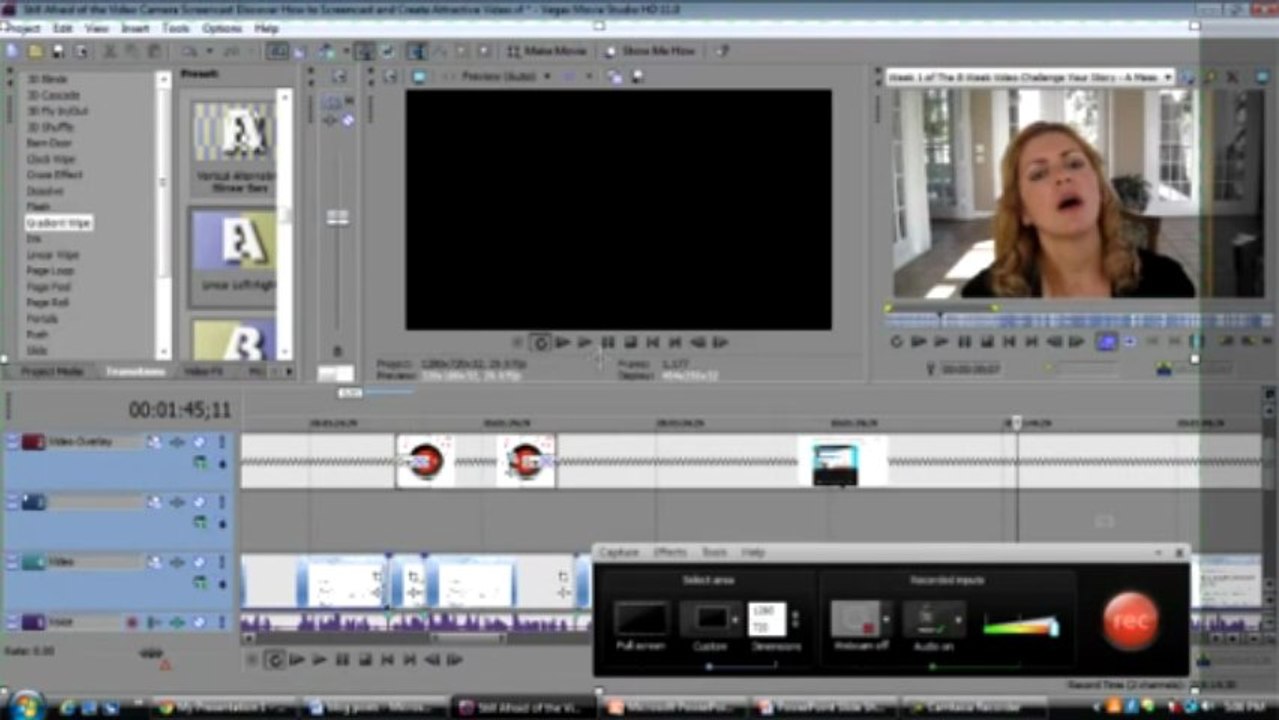
Task: Open the Custom area dropdown arrow
Action: (x=736, y=620)
